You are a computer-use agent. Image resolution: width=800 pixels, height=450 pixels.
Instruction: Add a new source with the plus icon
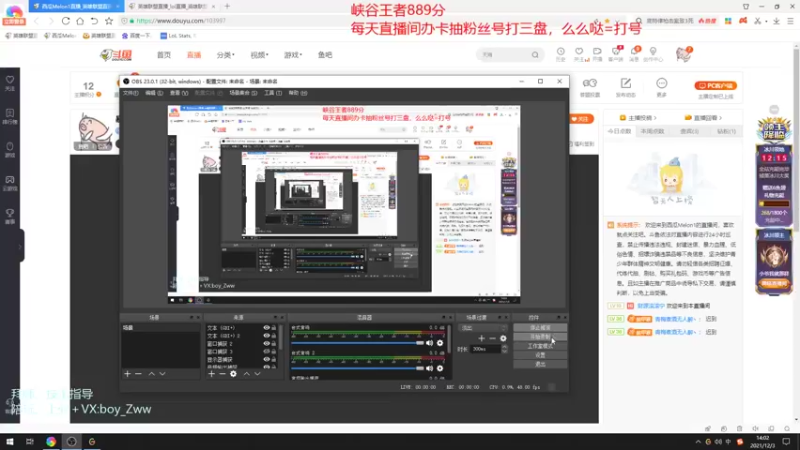pyautogui.click(x=212, y=374)
